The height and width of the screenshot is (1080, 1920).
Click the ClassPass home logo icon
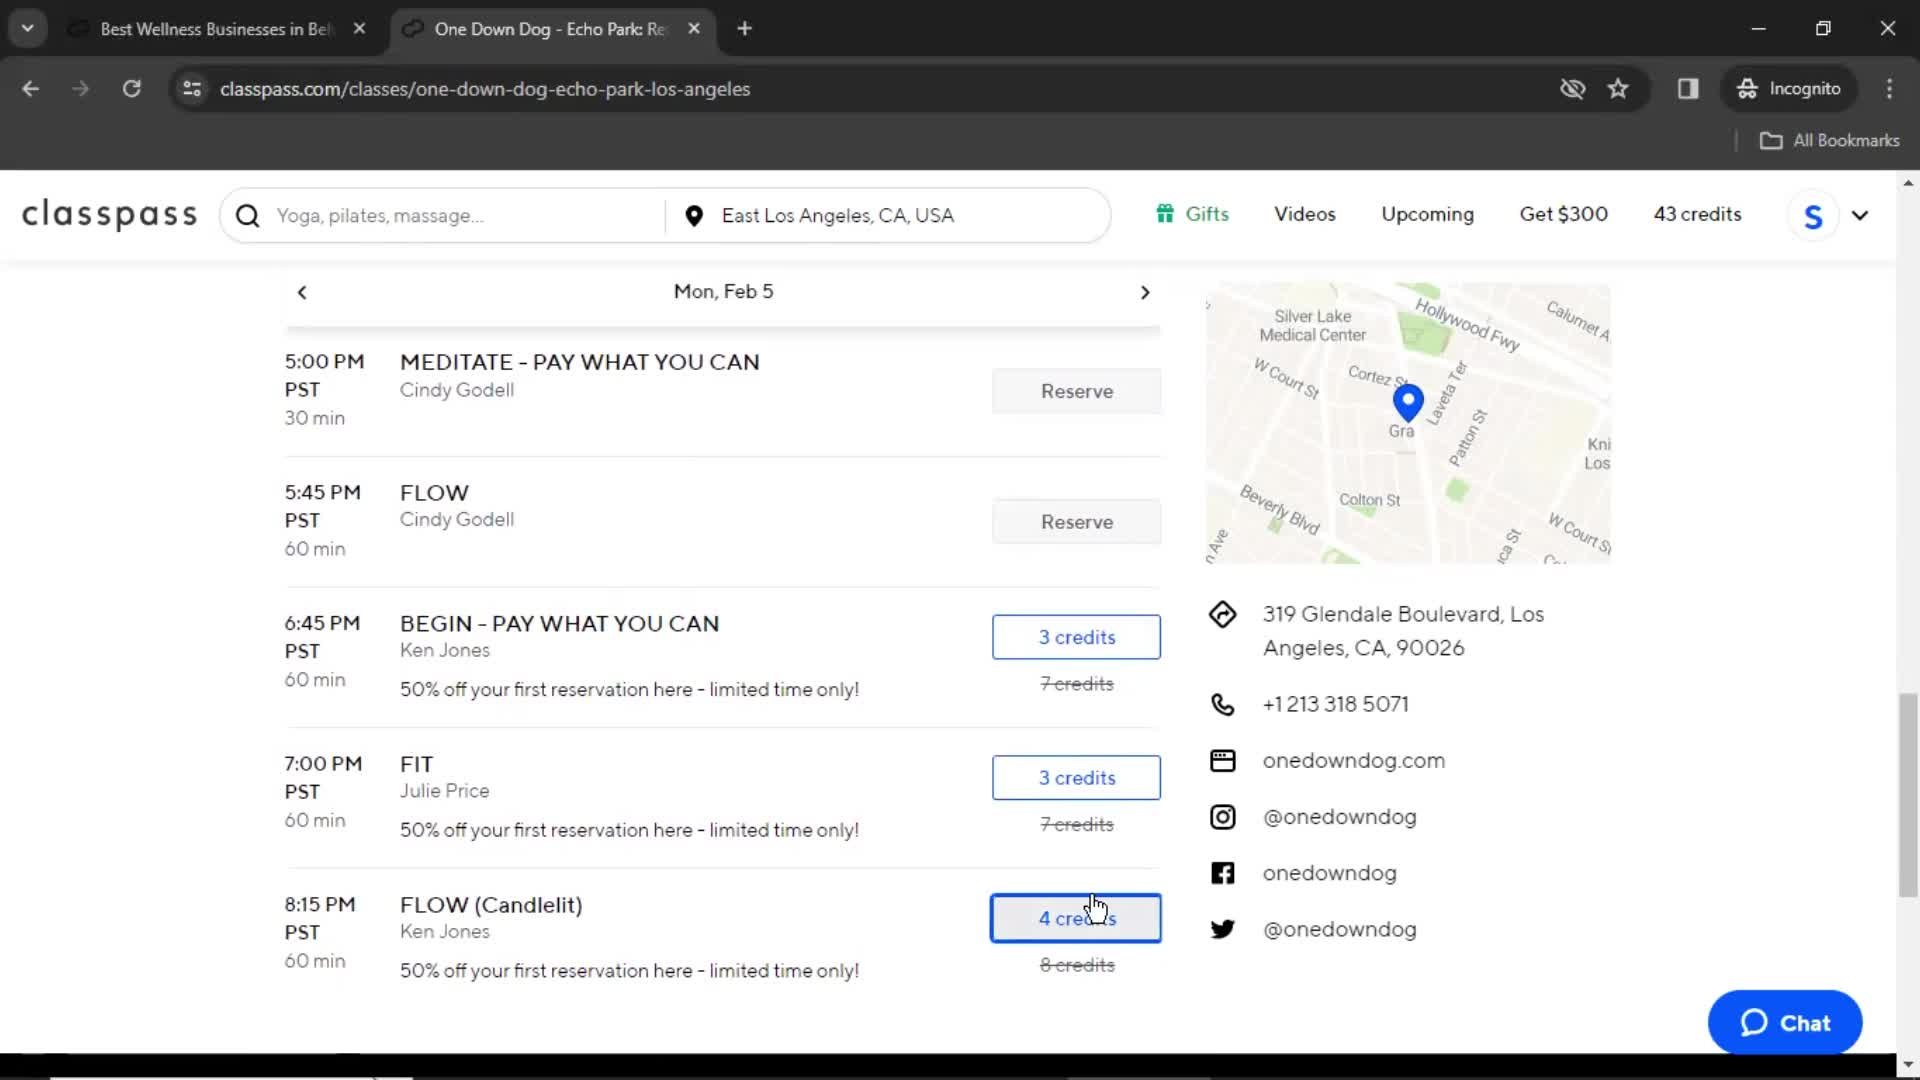[x=109, y=214]
